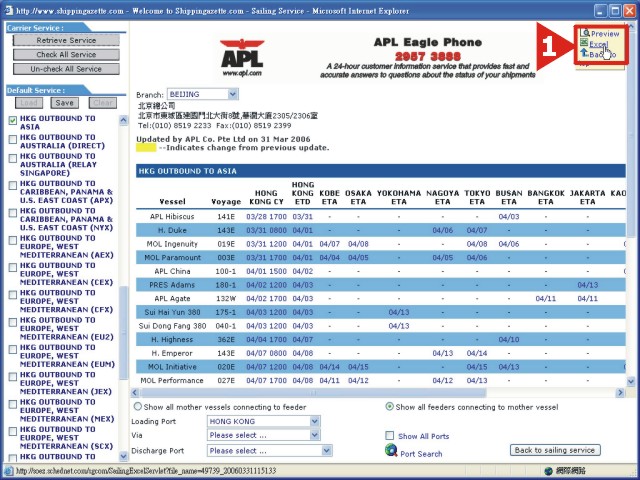Check Europe, West Mediterranean (CEX) service
Viewport: 640px width, 480px height.
point(13,267)
